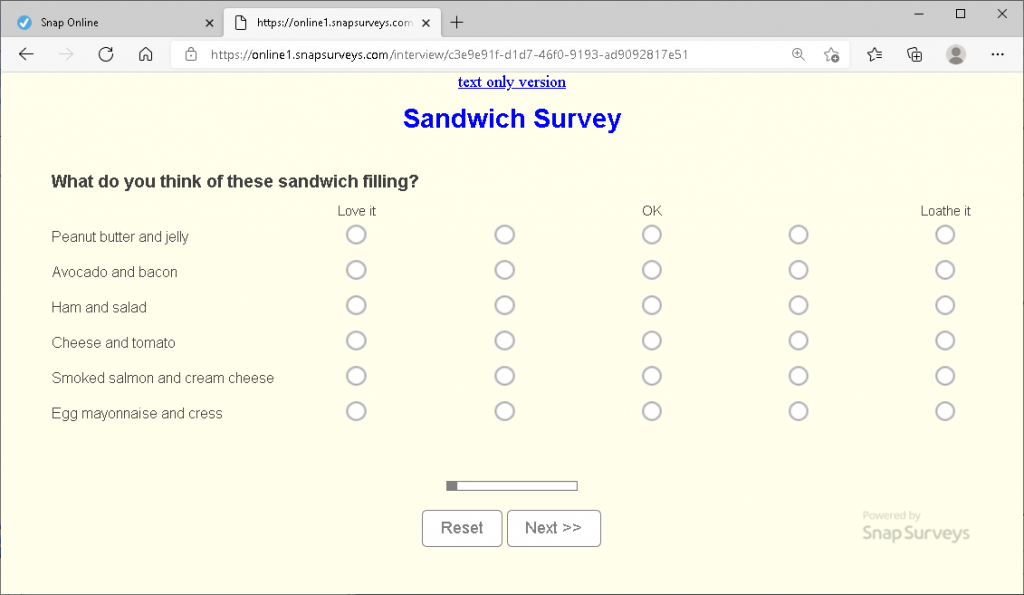
Task: Select Loathe it for Ham and salad
Action: tap(945, 305)
